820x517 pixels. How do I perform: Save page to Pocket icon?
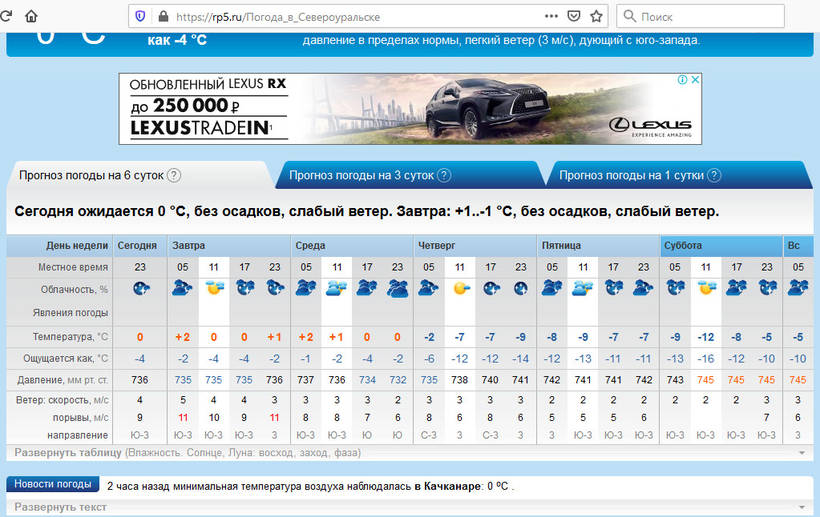574,17
